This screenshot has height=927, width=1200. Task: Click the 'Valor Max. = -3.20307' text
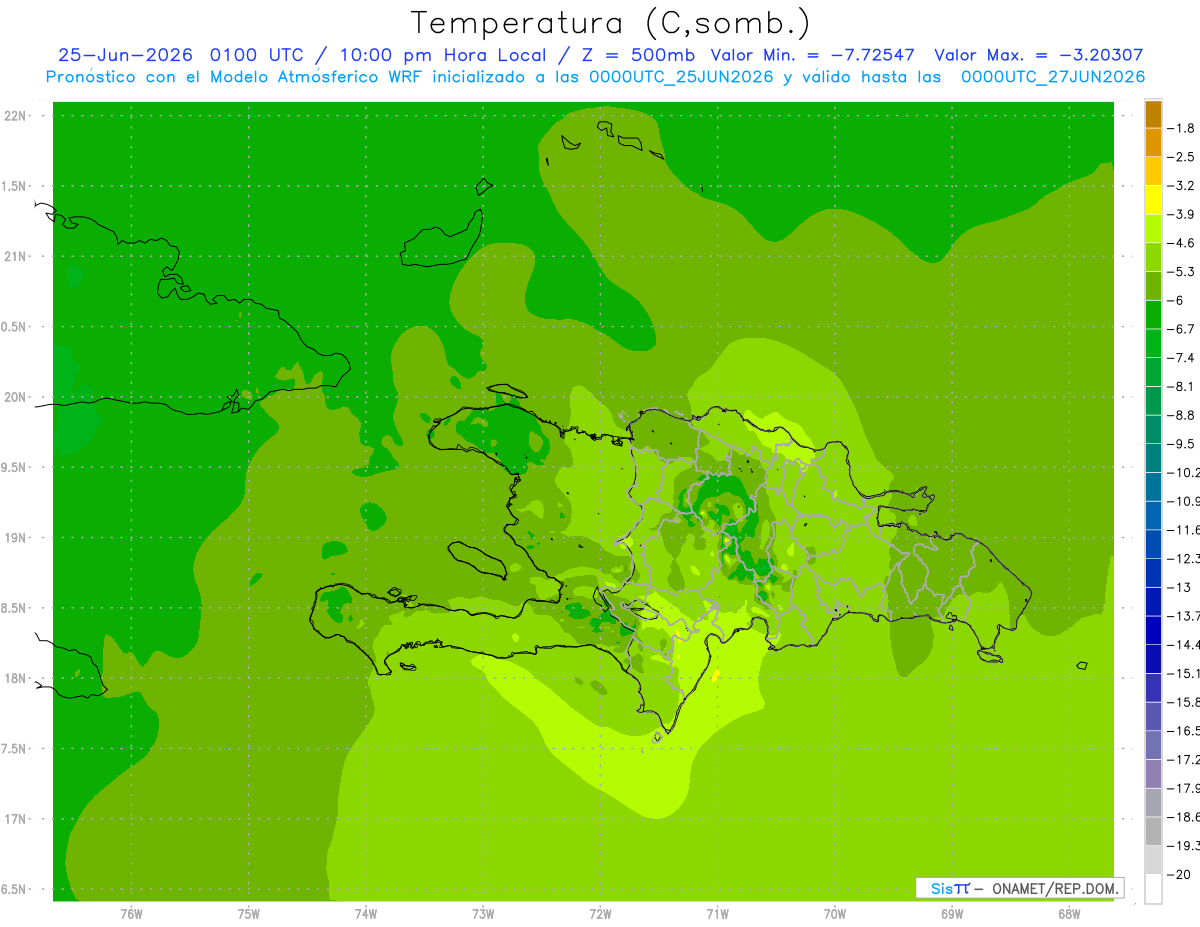[x=1039, y=55]
